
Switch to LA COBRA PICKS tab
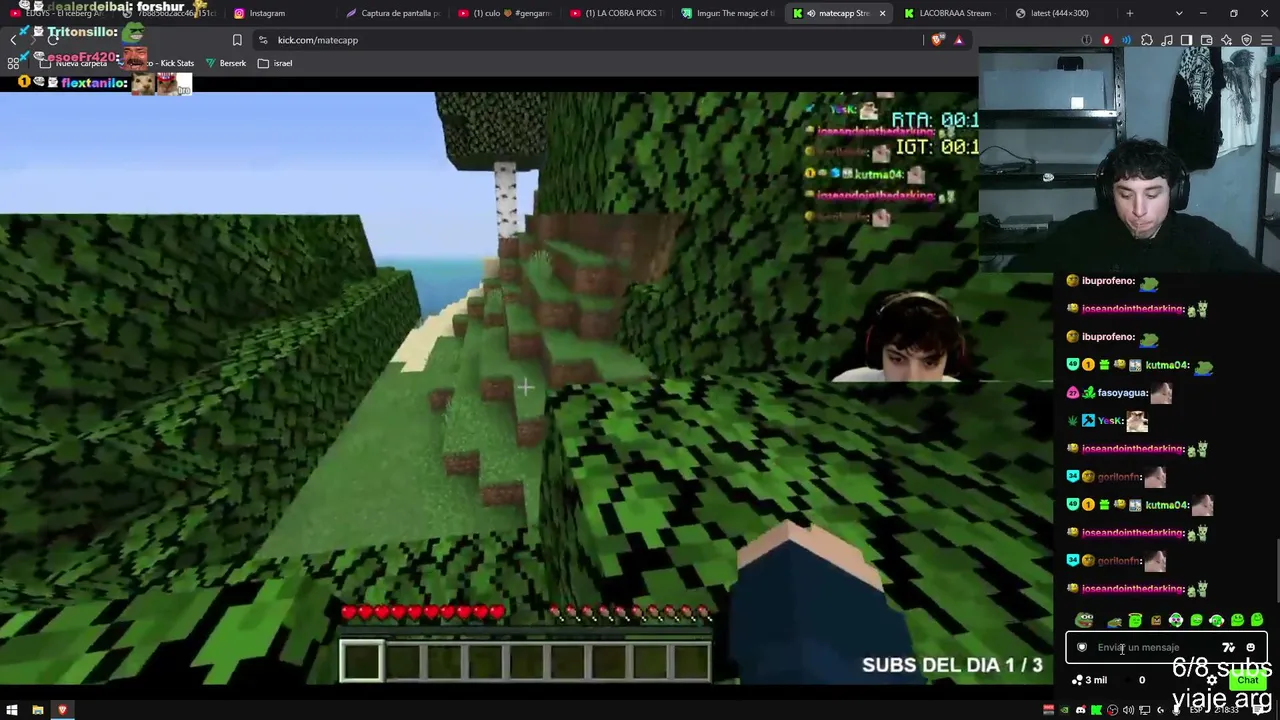(619, 13)
